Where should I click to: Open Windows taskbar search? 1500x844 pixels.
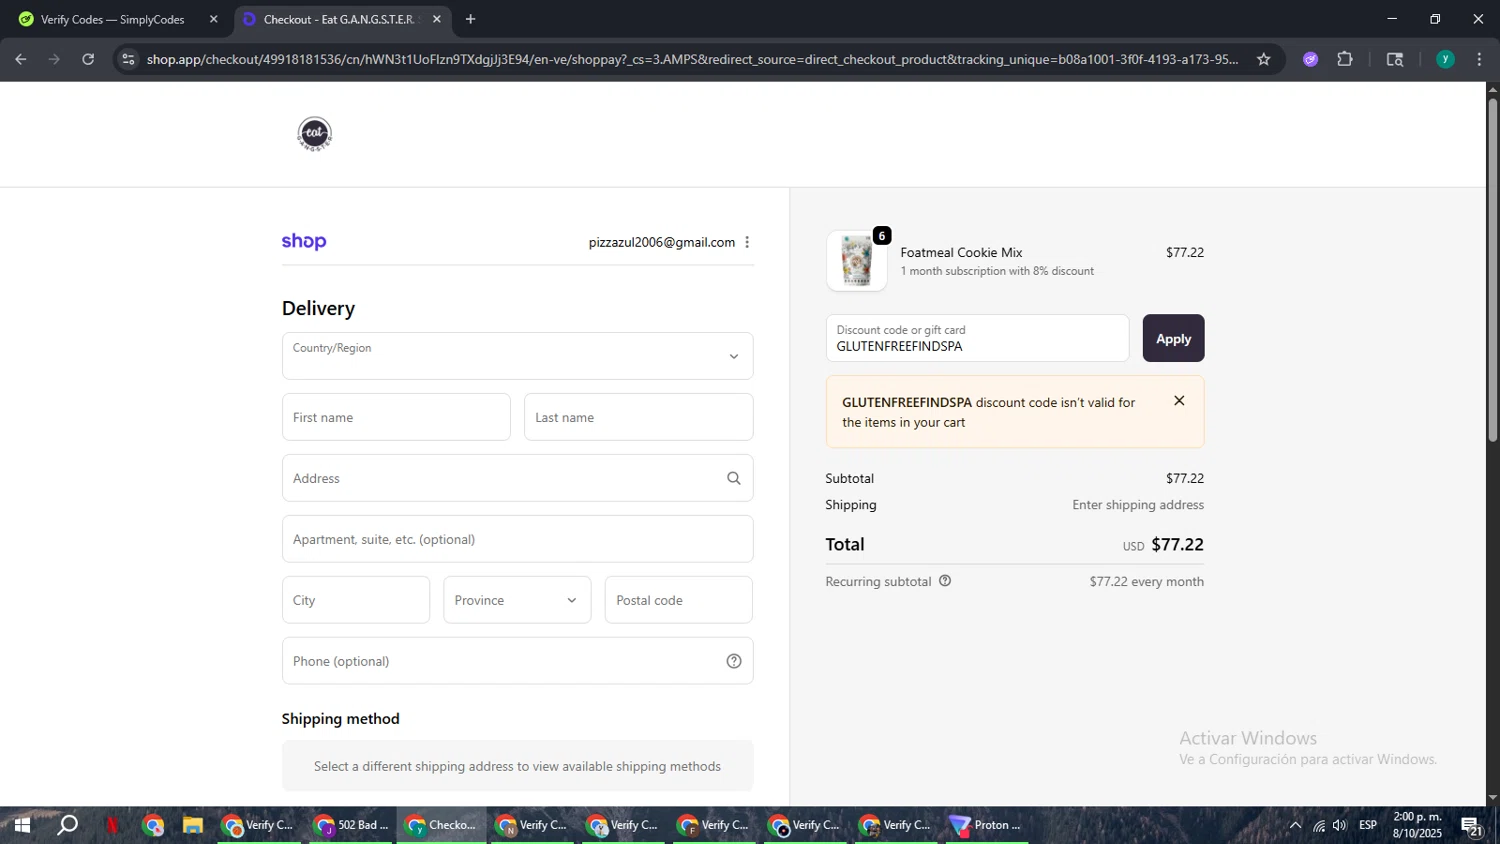click(67, 825)
